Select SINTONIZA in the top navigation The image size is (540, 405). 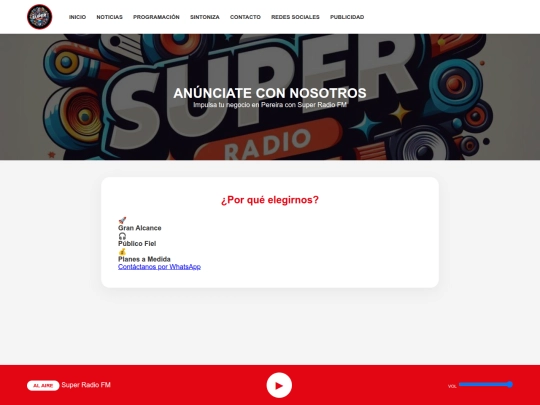pos(205,17)
